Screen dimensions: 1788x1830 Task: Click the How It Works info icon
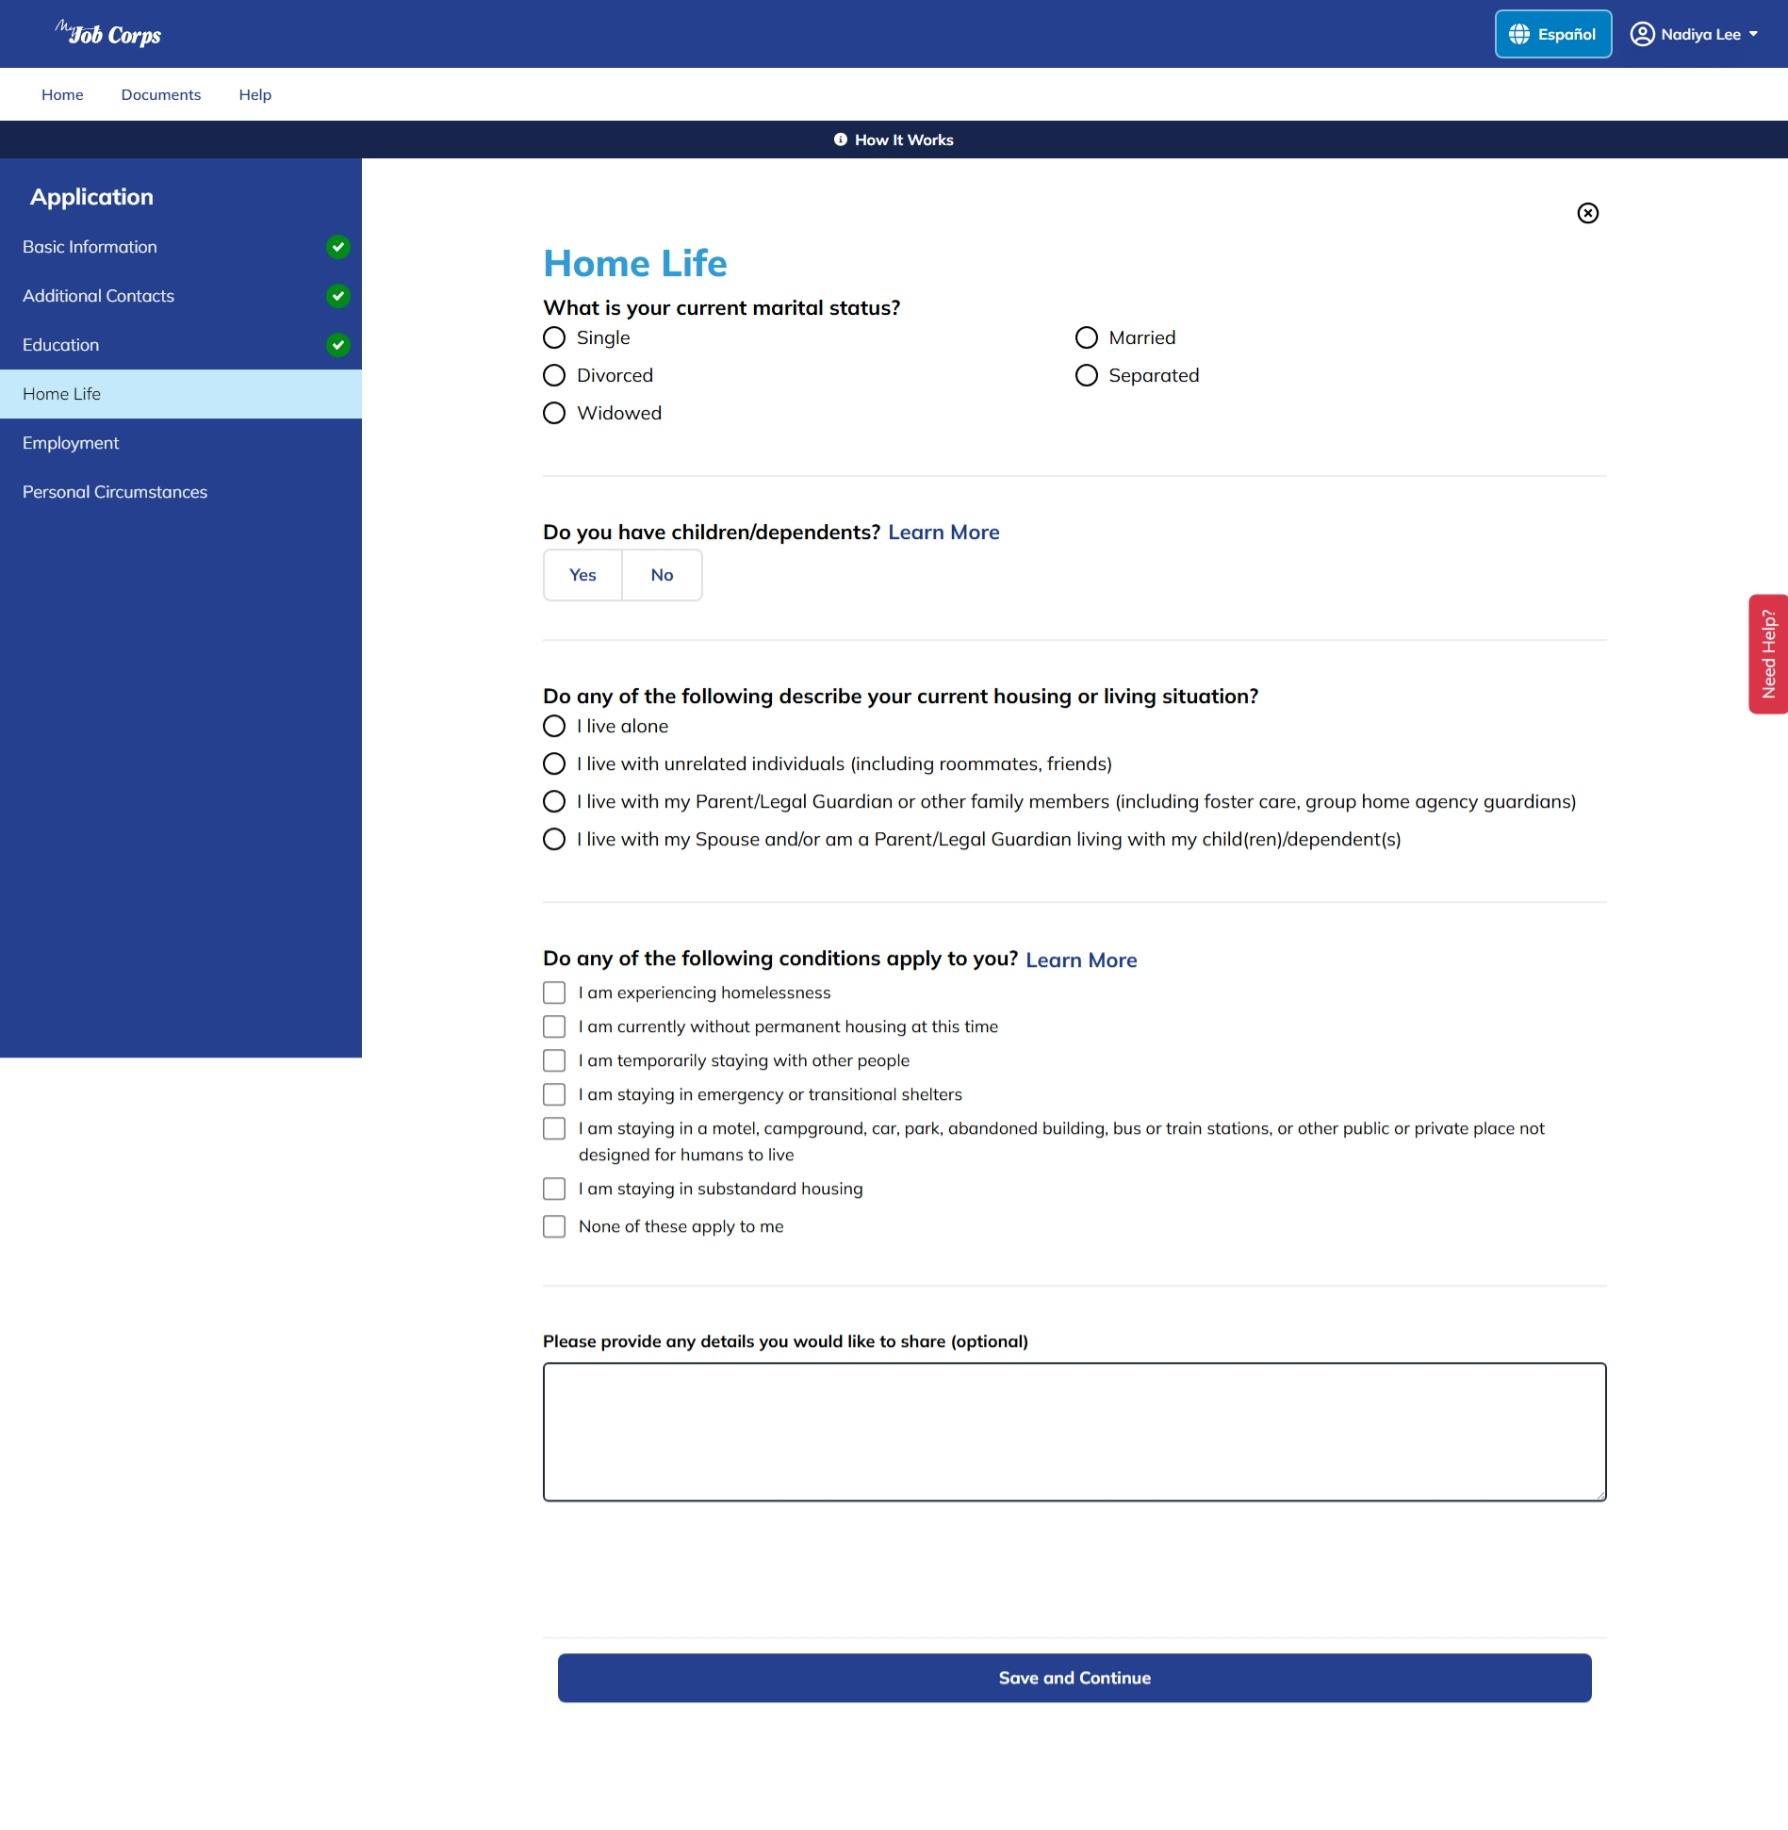pos(840,140)
